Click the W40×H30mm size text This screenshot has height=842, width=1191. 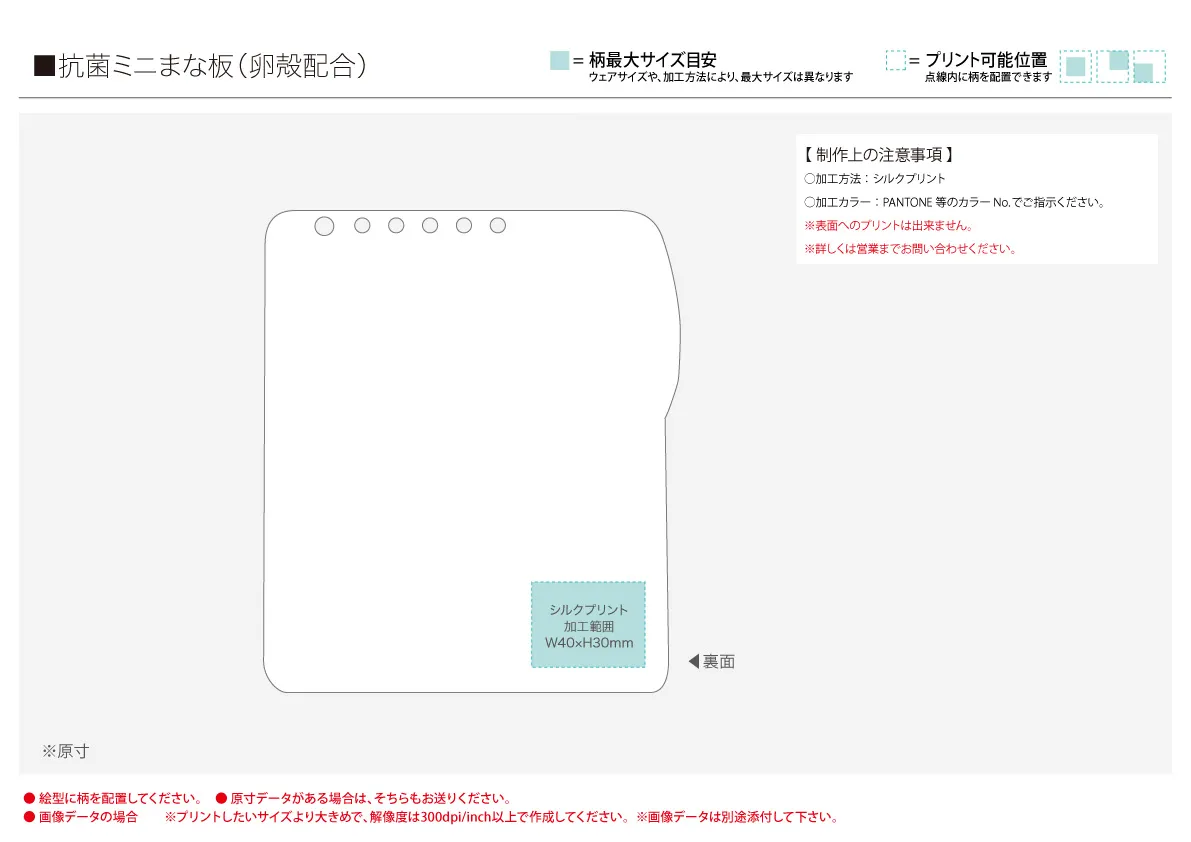pyautogui.click(x=589, y=643)
